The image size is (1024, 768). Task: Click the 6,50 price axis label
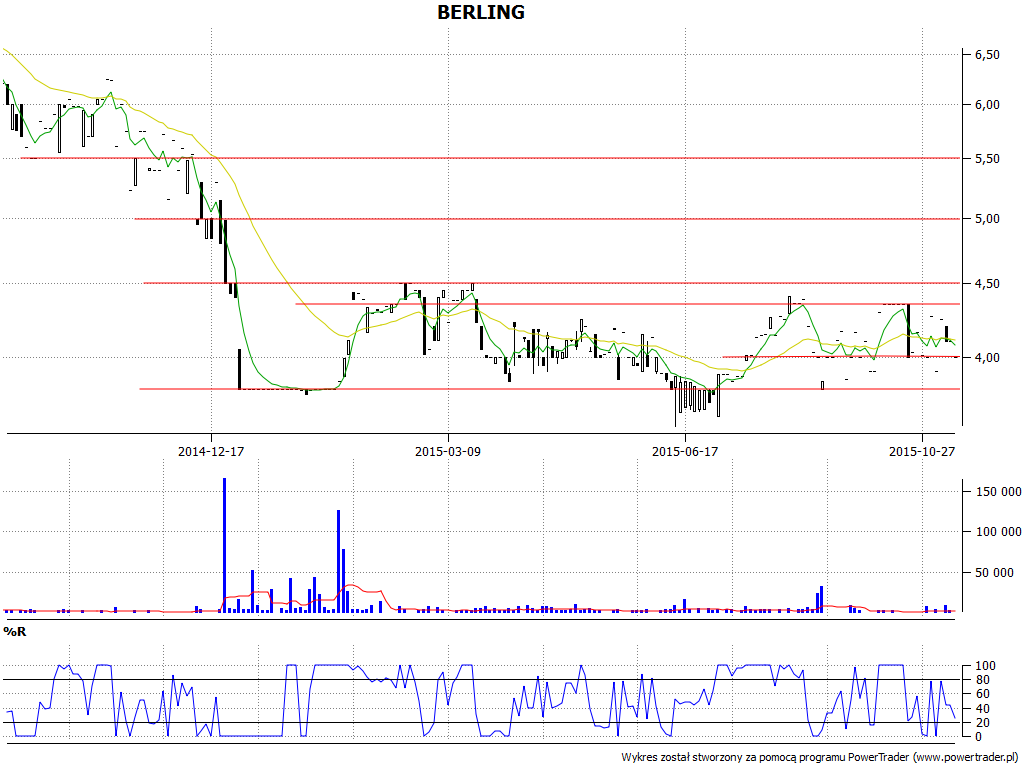[987, 55]
